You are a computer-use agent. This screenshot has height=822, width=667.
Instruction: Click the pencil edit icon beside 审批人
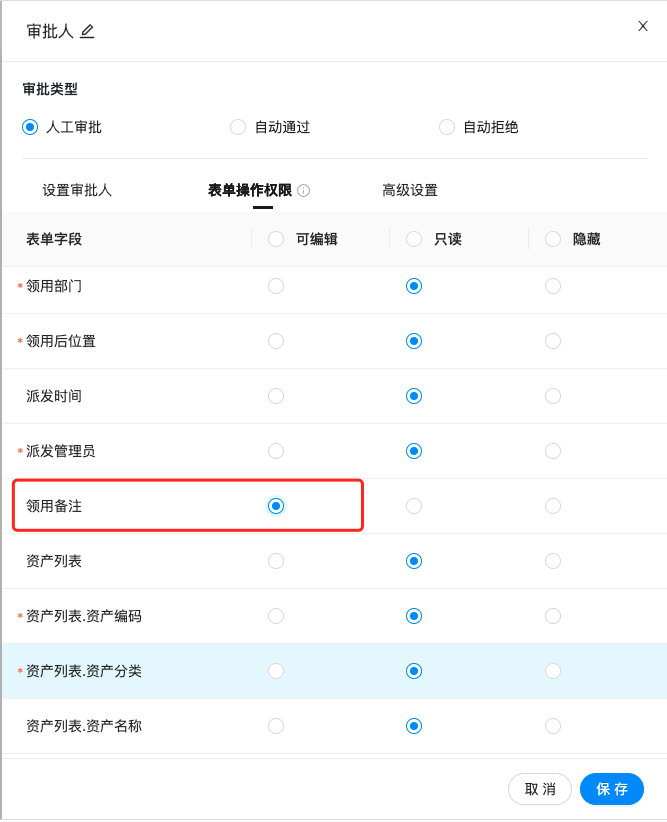87,31
